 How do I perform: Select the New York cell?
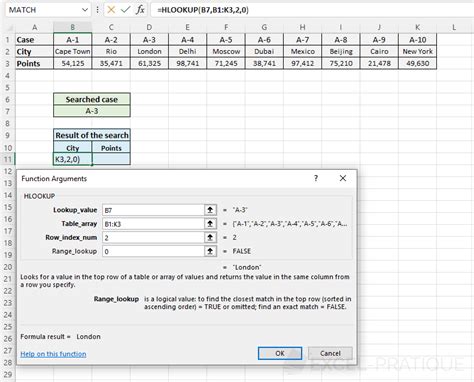417,52
